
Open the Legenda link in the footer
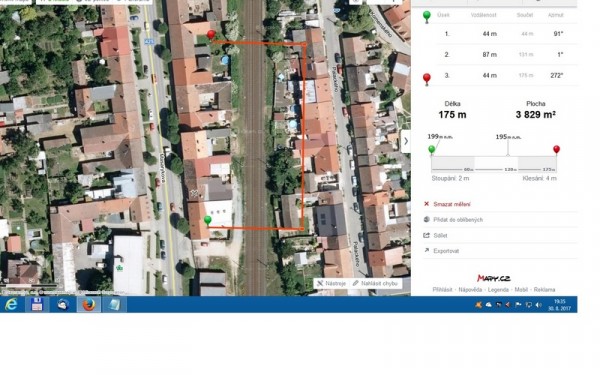tap(498, 290)
